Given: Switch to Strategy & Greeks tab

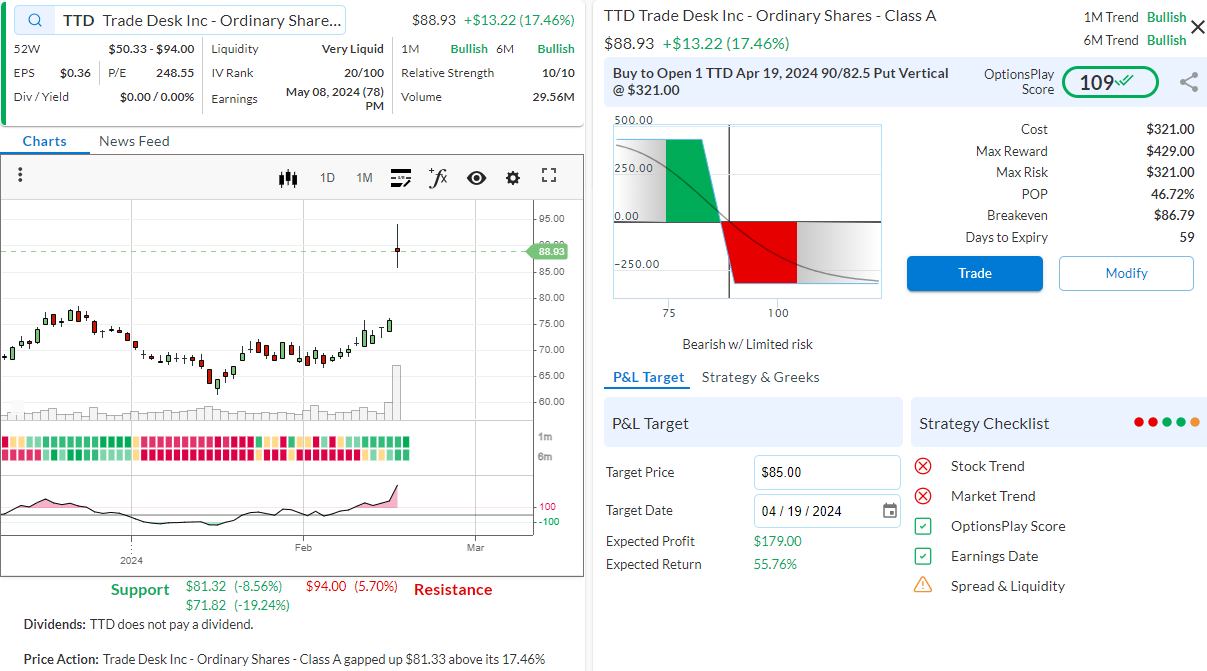Looking at the screenshot, I should [x=761, y=377].
